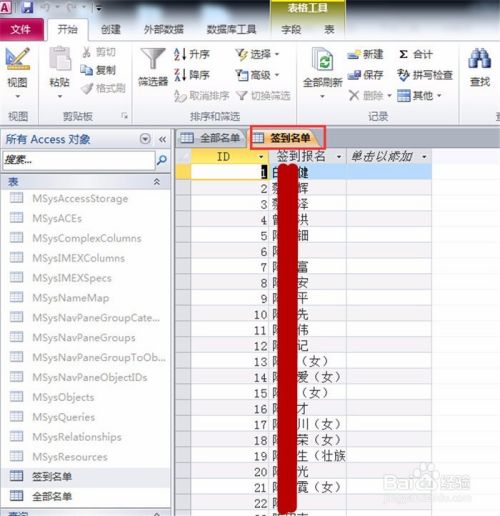Switch to the 创建 ribbon tab
The image size is (500, 516).
coord(111,30)
